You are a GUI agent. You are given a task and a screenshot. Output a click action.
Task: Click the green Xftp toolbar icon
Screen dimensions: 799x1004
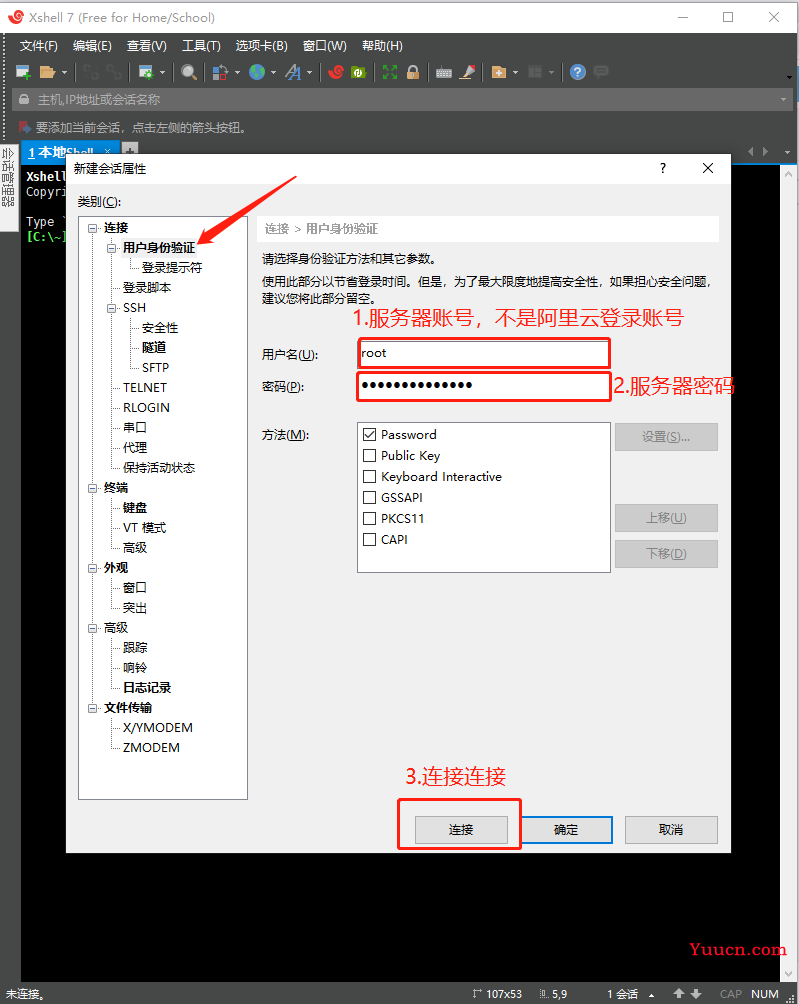[359, 72]
